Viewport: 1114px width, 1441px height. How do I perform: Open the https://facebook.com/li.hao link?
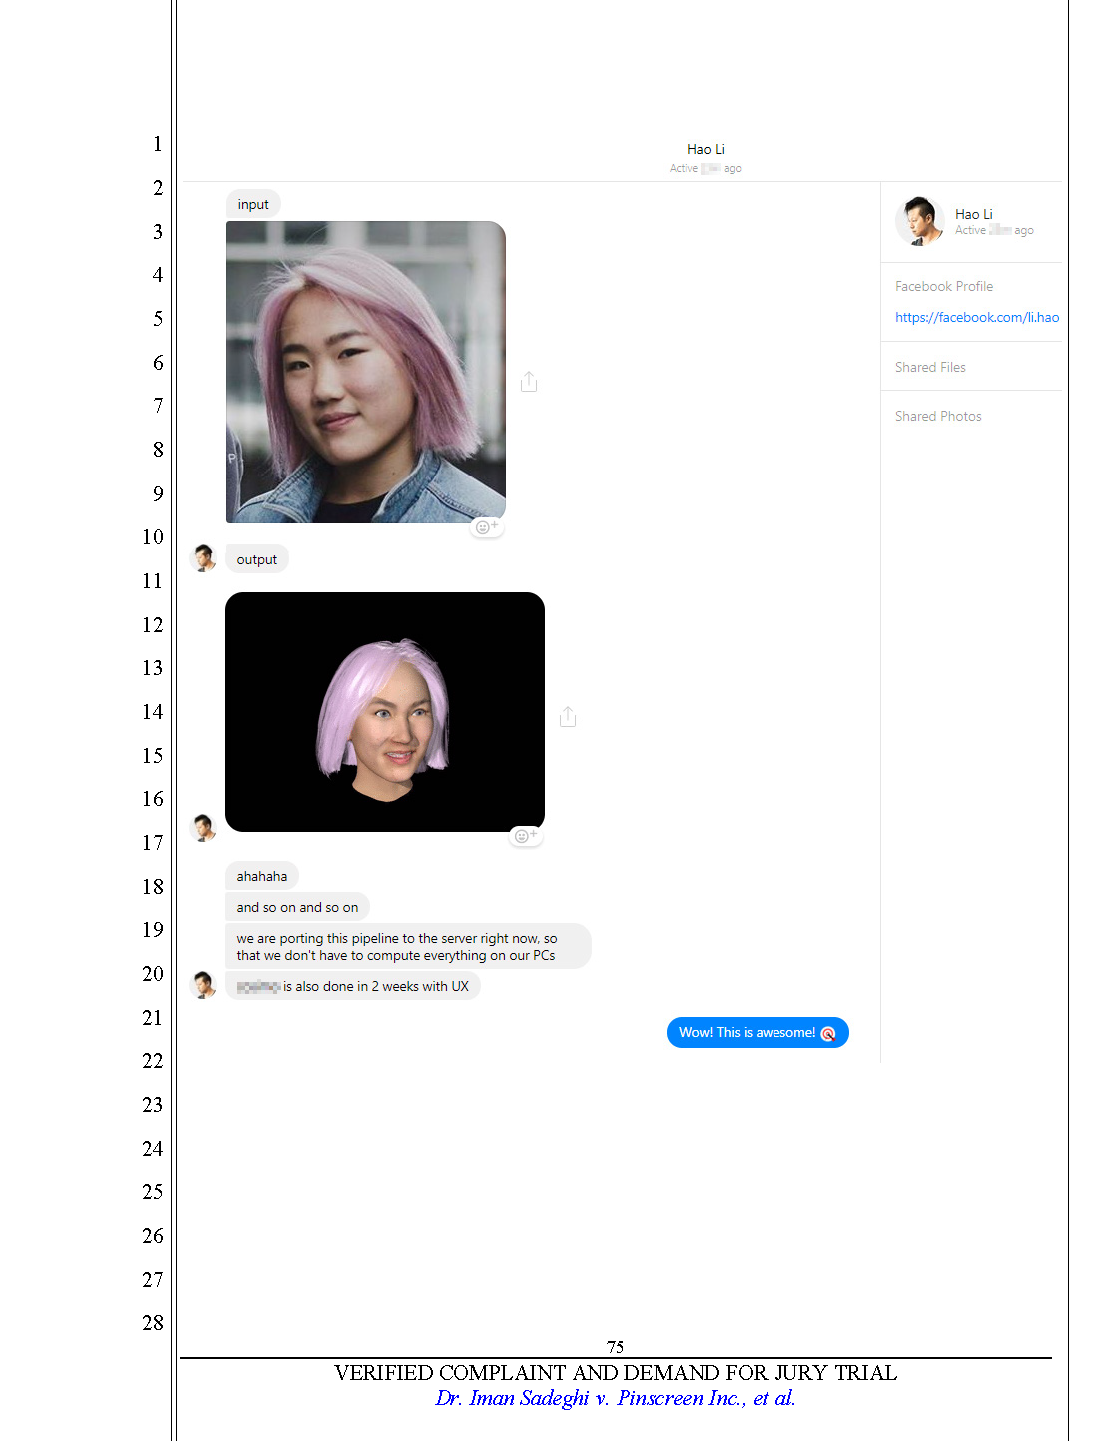click(x=976, y=317)
